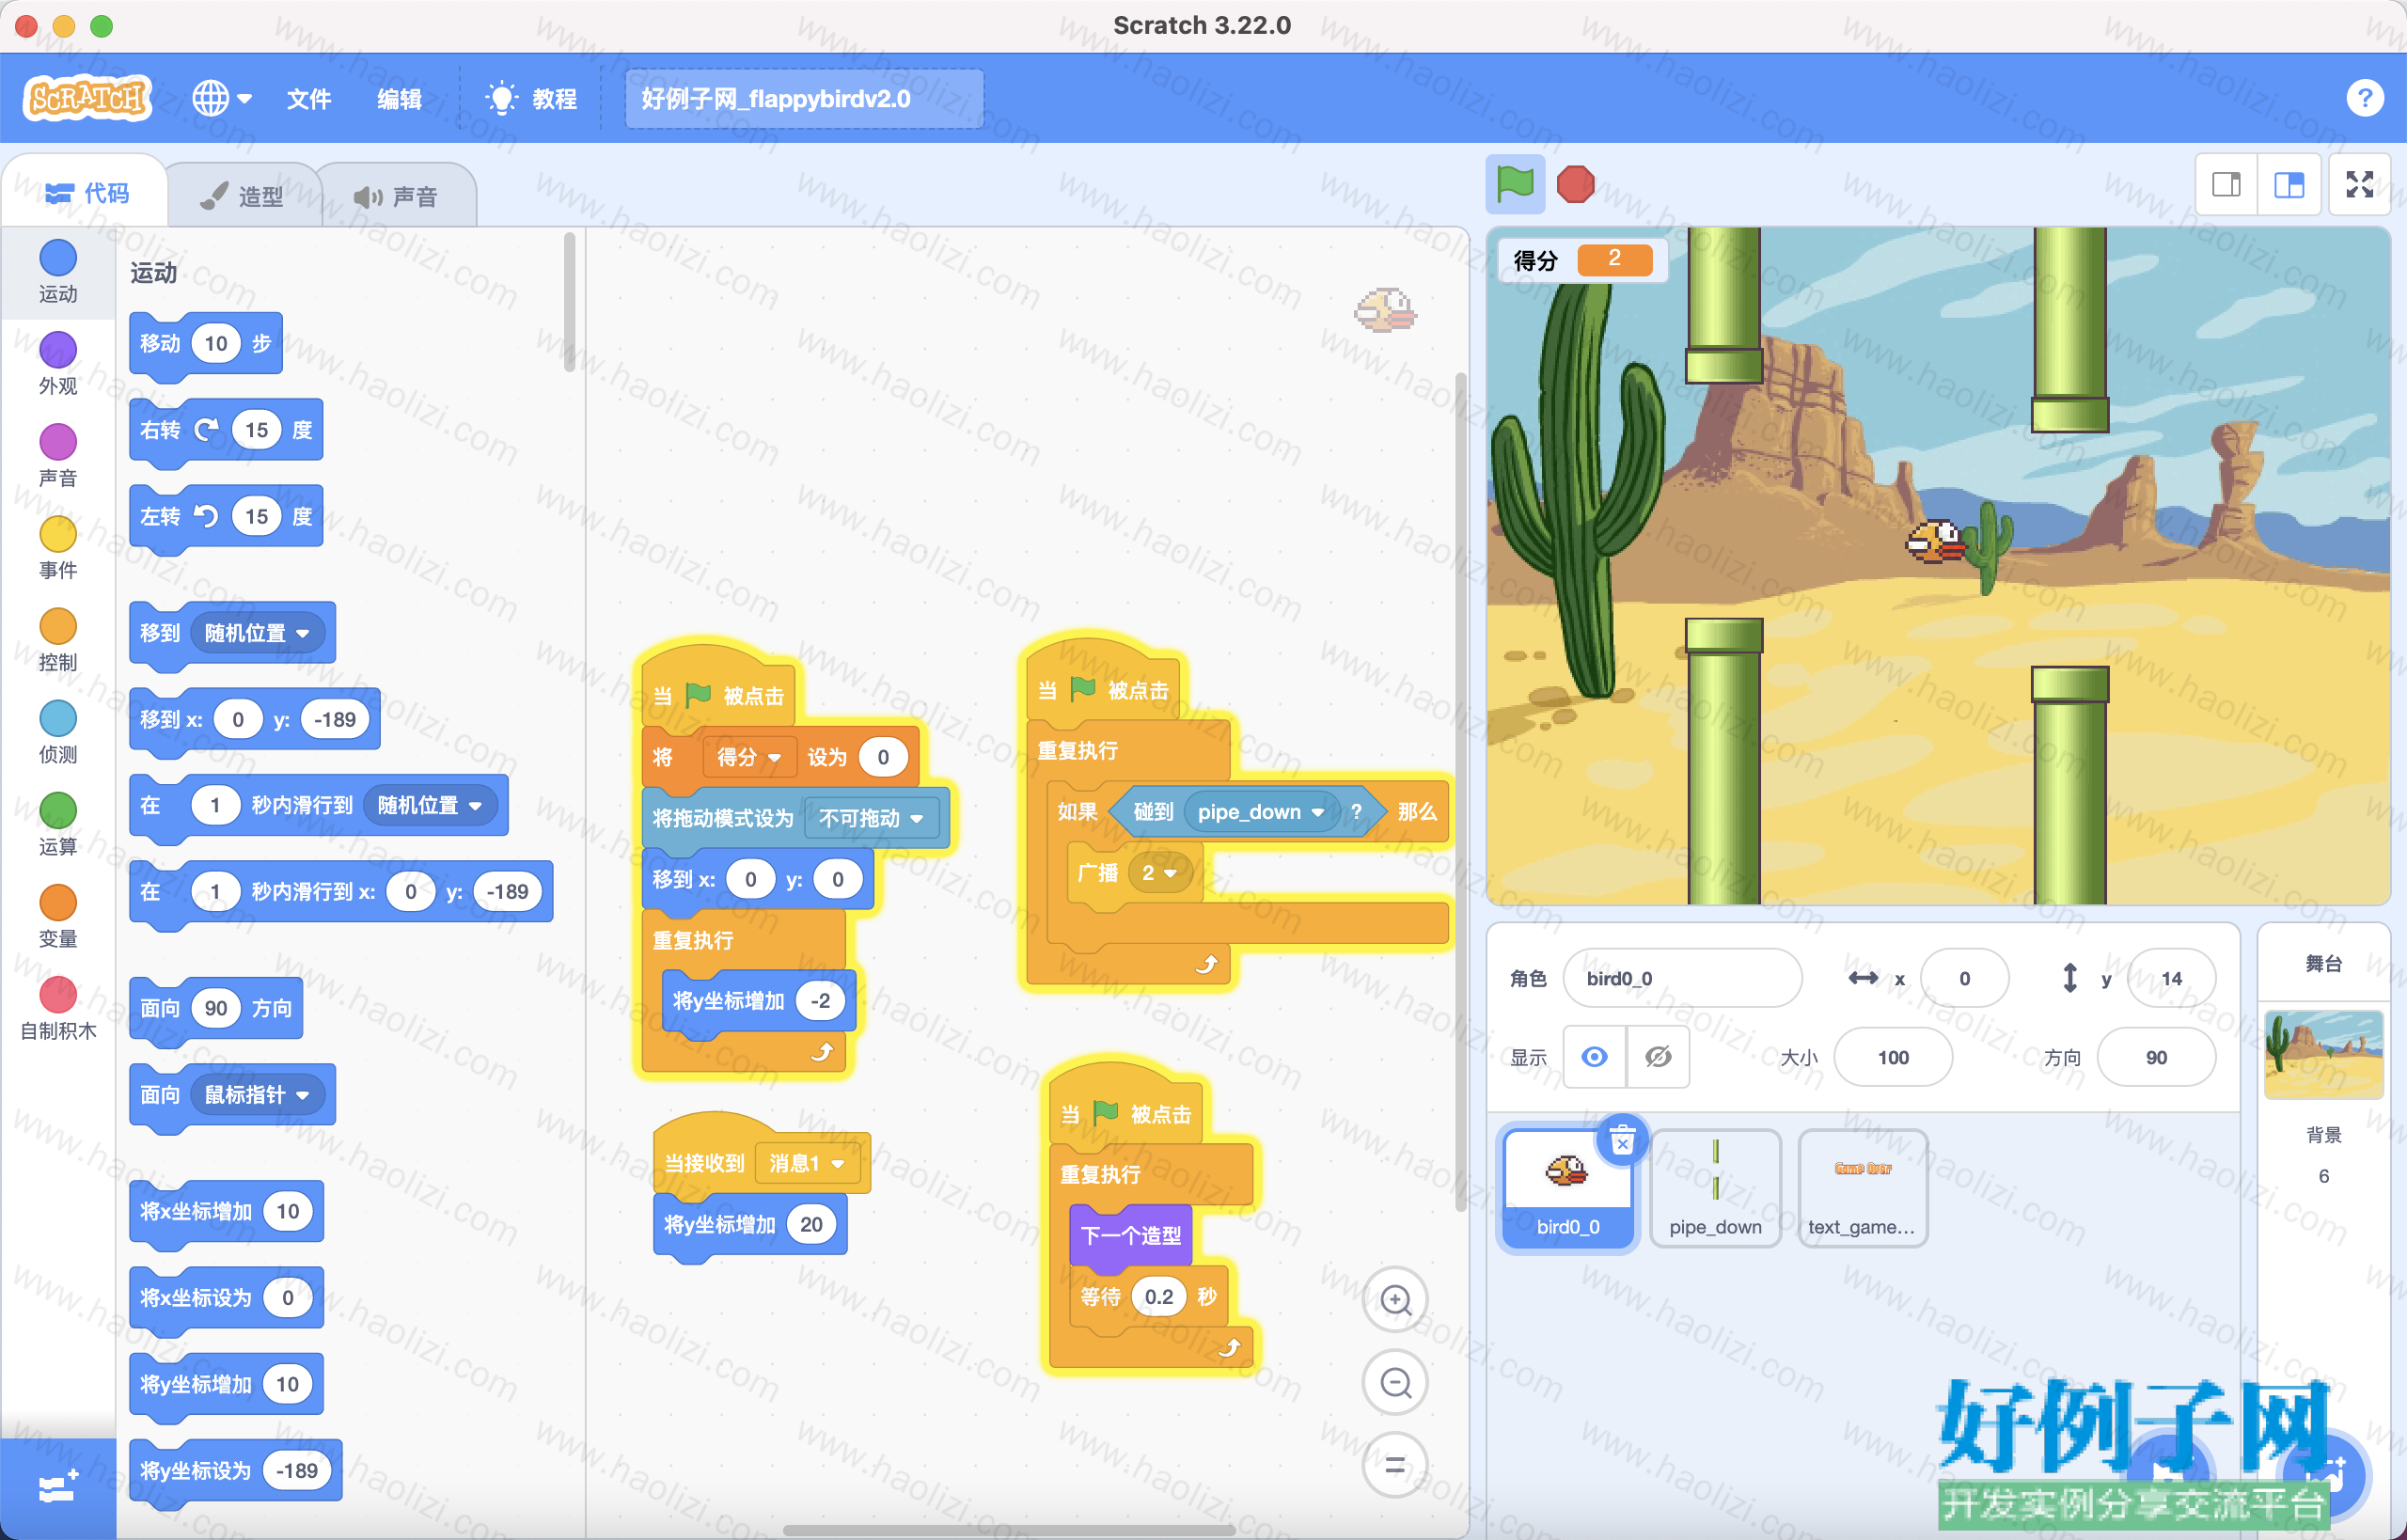This screenshot has width=2407, height=1540.
Task: Stop the project with red stop sign
Action: (x=1575, y=184)
